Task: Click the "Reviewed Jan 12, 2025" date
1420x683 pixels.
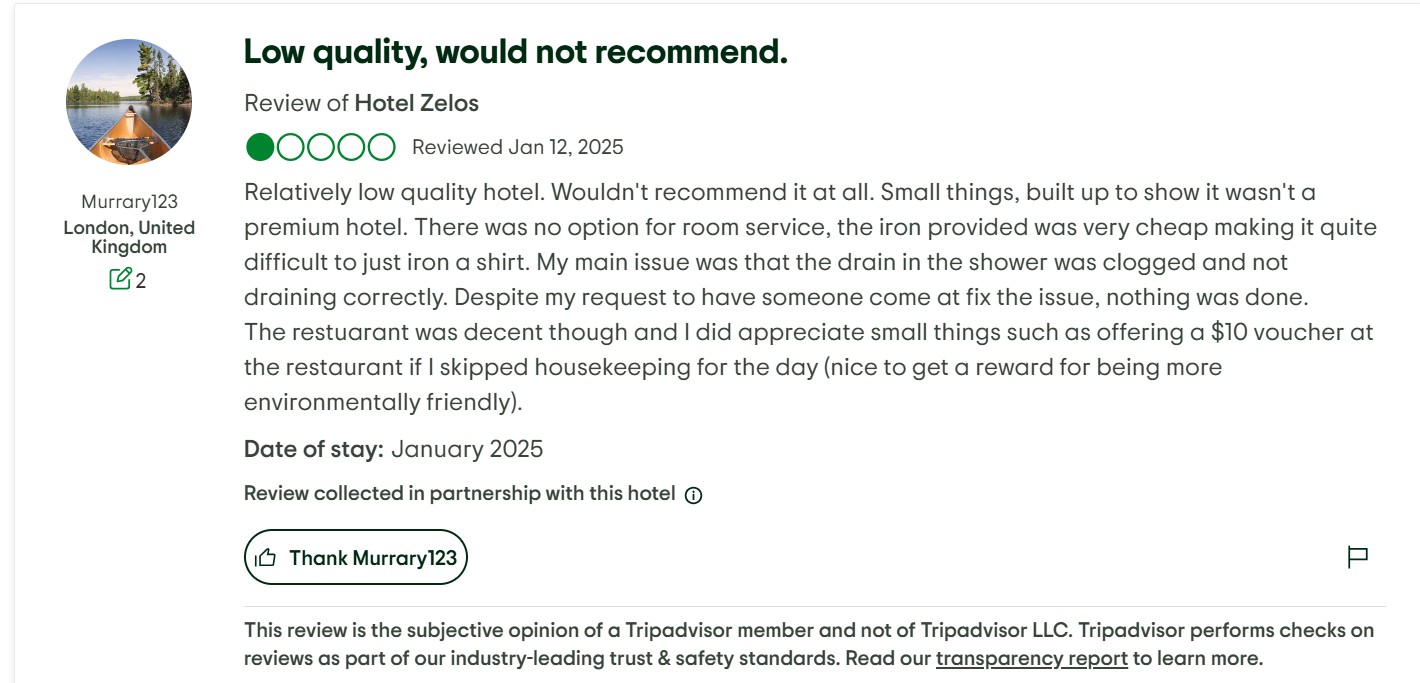Action: pyautogui.click(x=518, y=148)
